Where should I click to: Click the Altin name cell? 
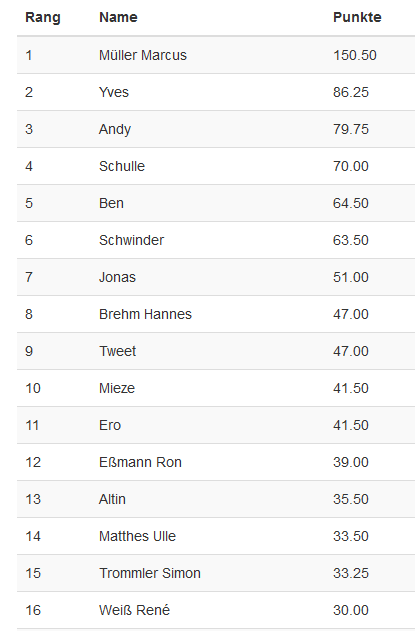[x=112, y=499]
